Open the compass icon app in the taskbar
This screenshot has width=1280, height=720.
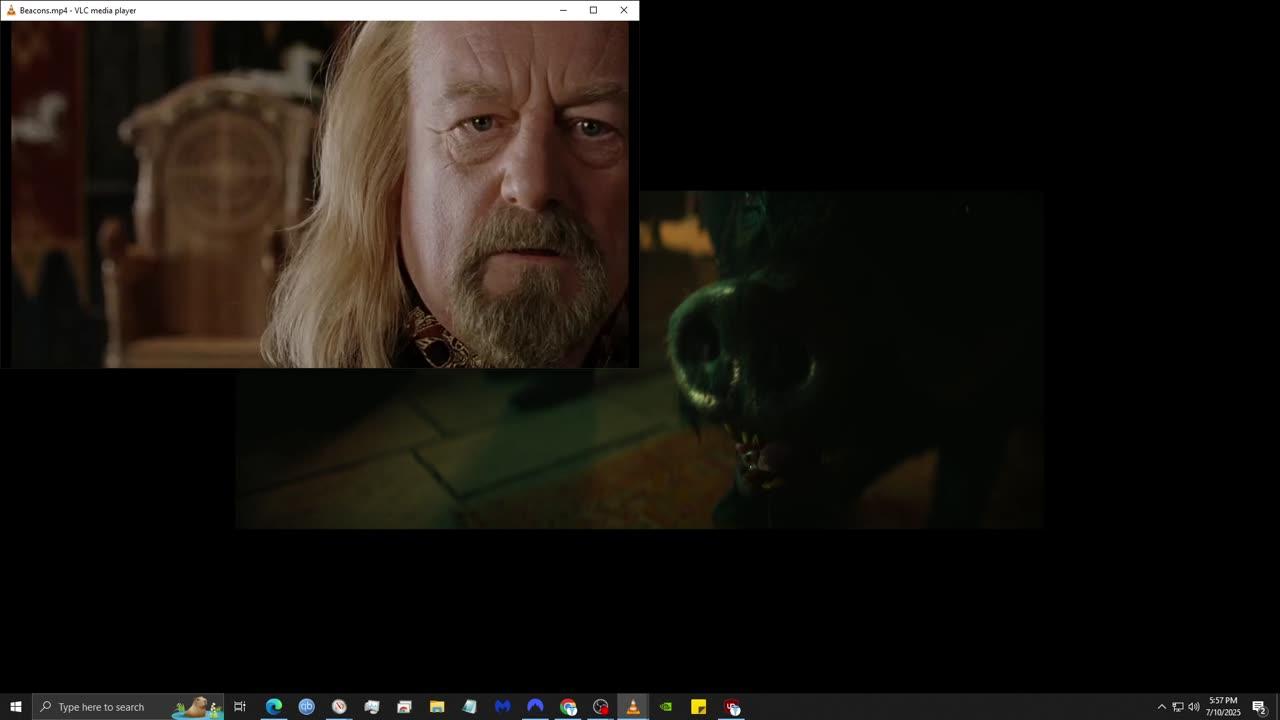(339, 707)
